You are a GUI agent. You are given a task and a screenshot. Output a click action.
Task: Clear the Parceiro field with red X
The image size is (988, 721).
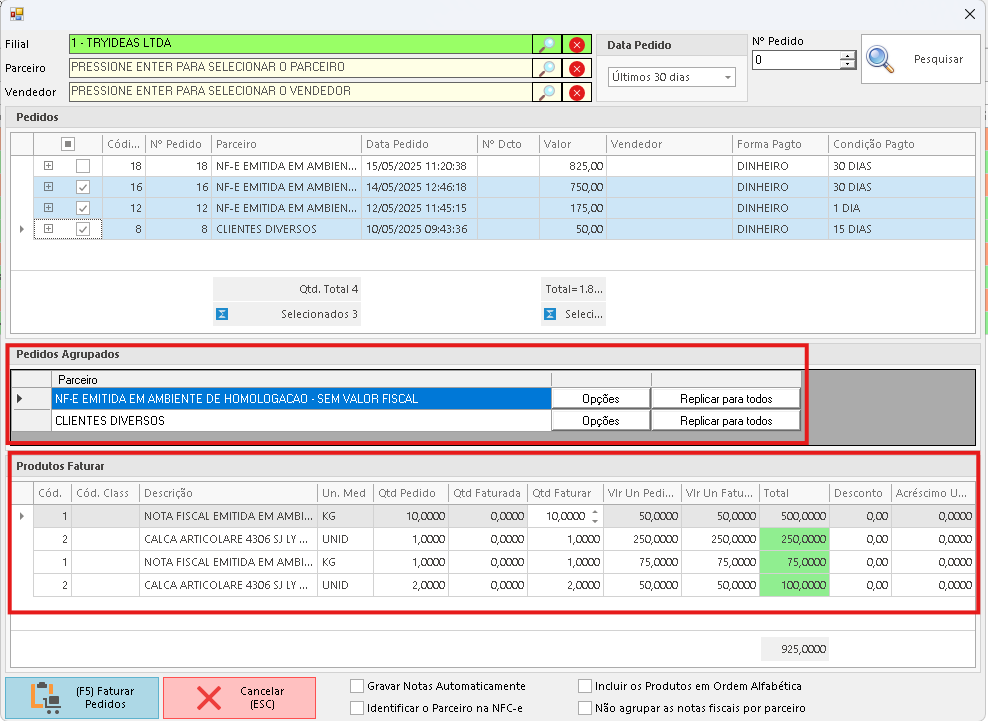(577, 68)
